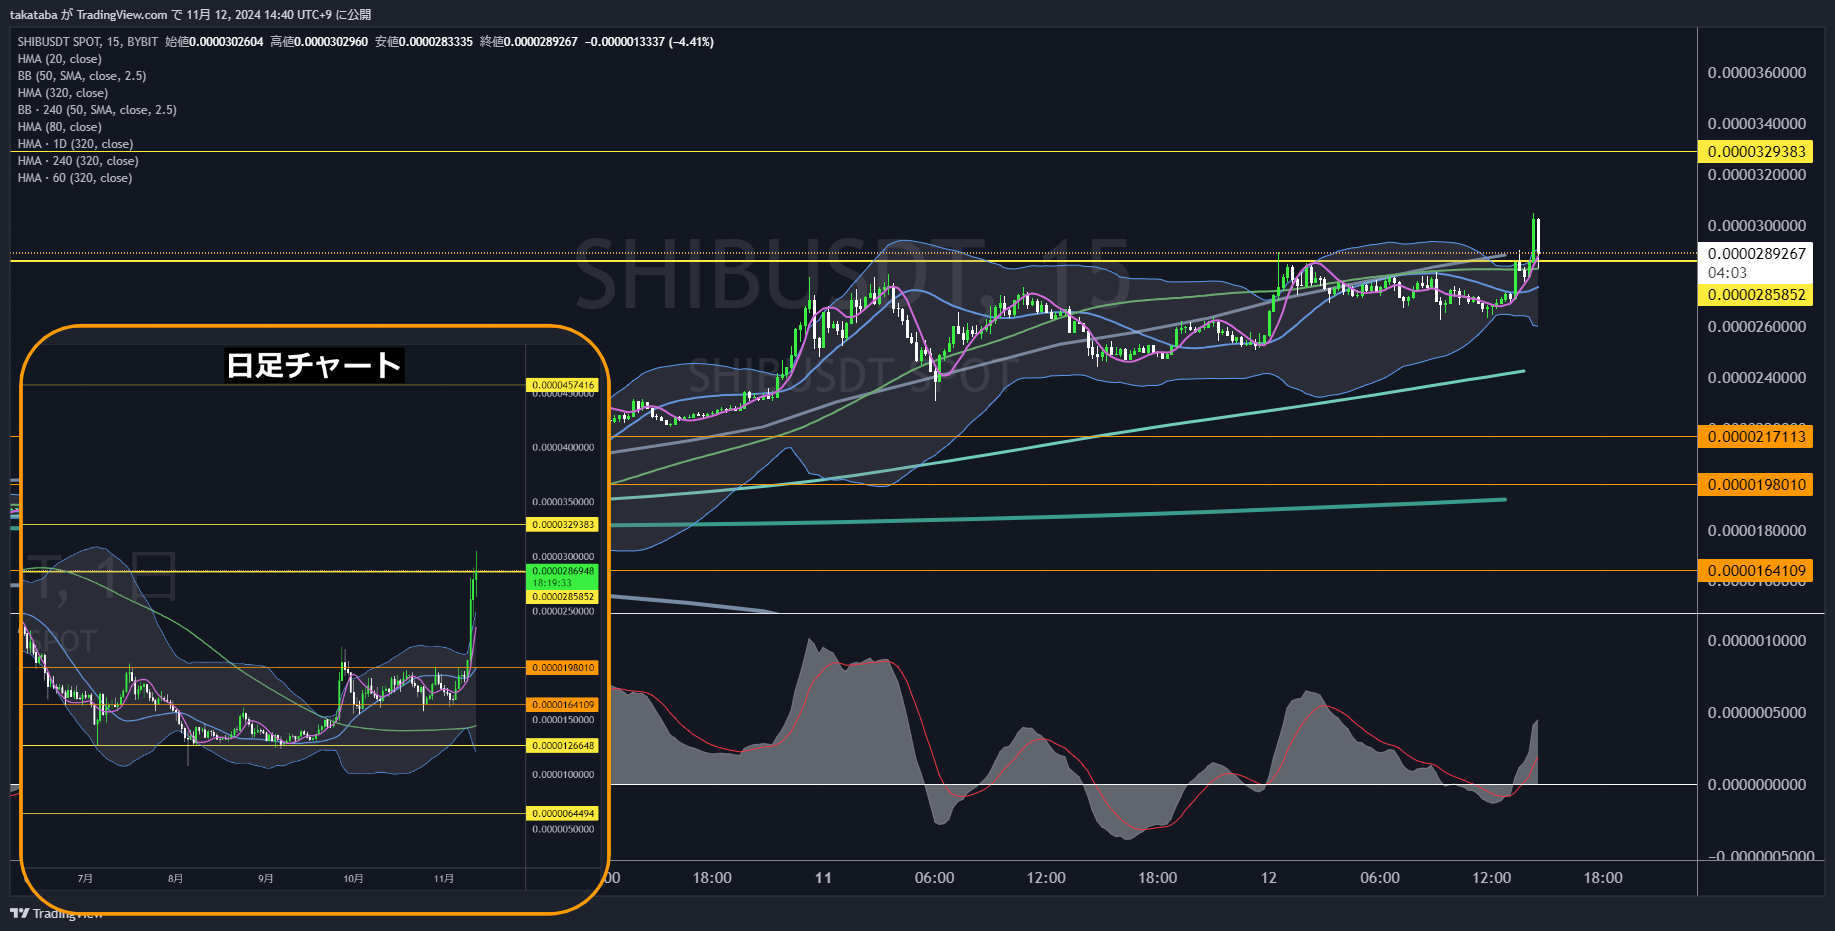Select the HMA · 1D (320, close) legend
The image size is (1835, 931).
point(75,144)
